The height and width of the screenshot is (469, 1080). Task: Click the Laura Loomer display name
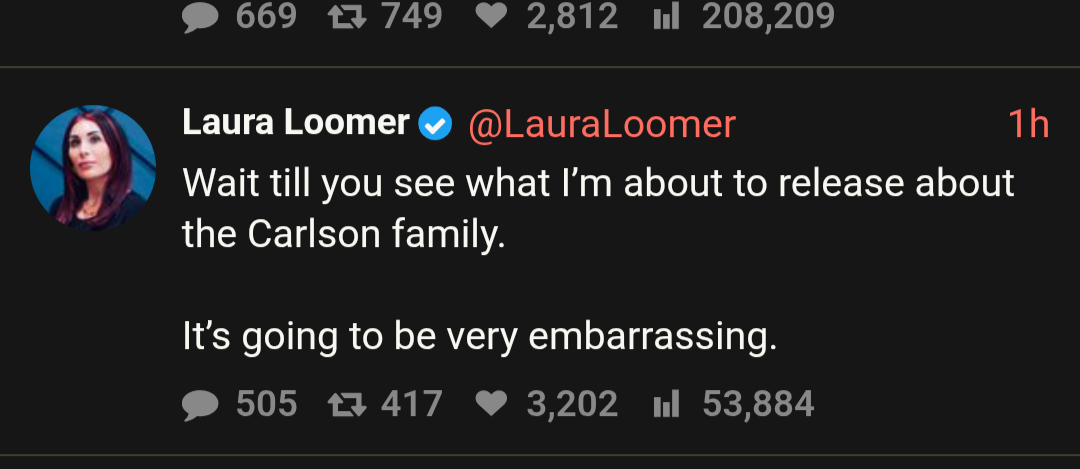tap(296, 123)
